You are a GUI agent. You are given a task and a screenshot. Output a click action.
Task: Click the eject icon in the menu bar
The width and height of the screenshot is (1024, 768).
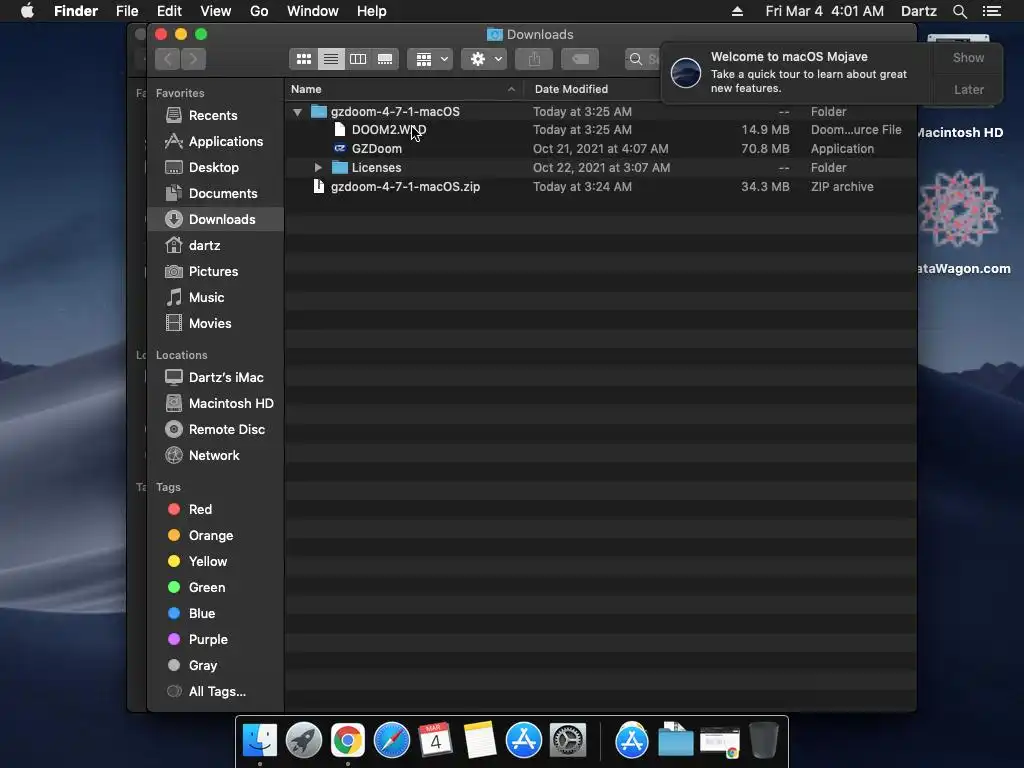pos(737,11)
